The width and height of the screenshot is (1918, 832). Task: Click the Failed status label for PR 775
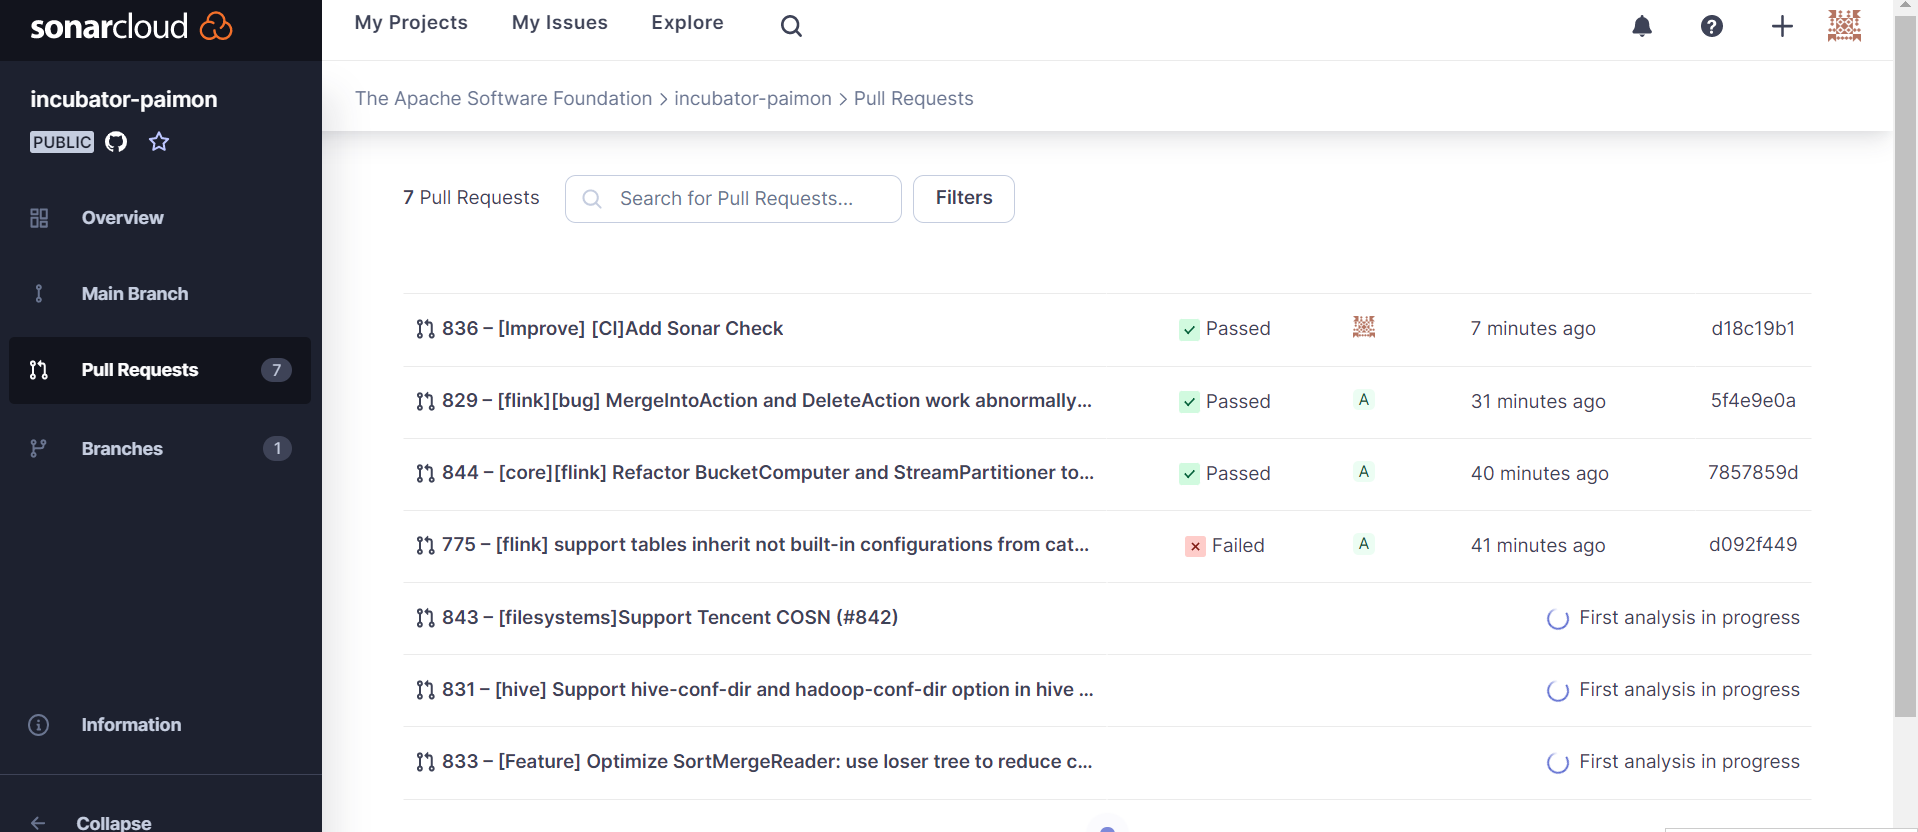(x=1238, y=546)
